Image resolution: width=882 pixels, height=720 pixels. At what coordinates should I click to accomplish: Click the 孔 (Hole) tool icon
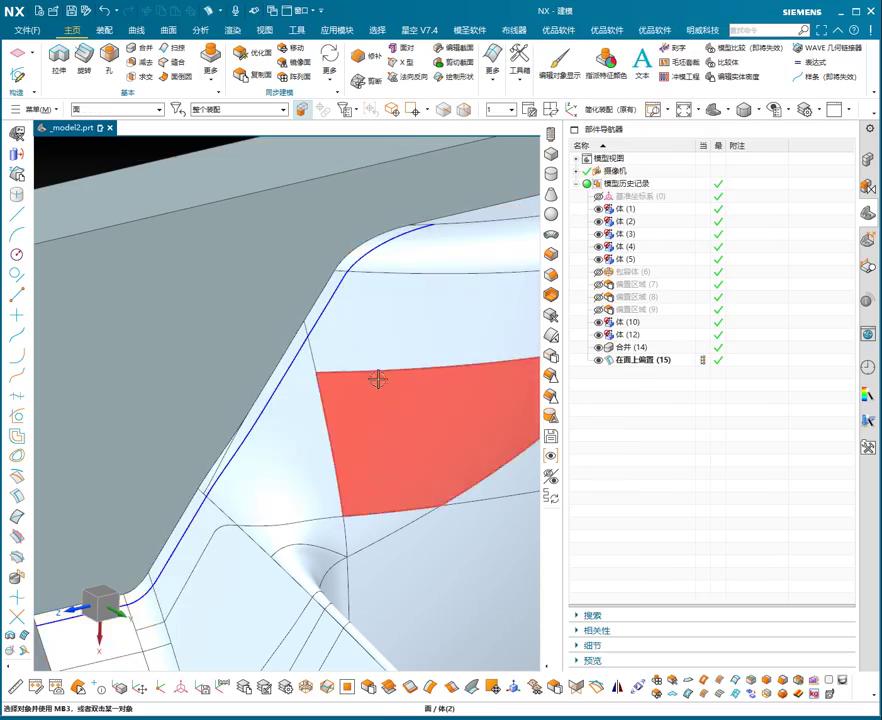coord(109,54)
